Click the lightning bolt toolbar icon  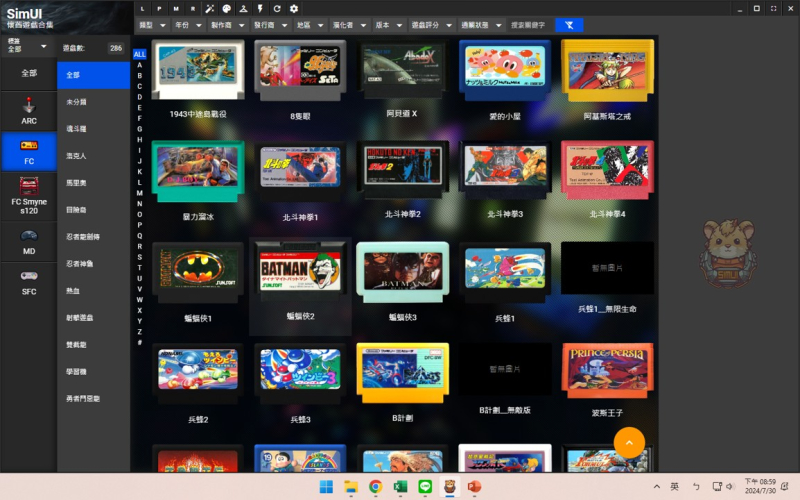point(260,9)
